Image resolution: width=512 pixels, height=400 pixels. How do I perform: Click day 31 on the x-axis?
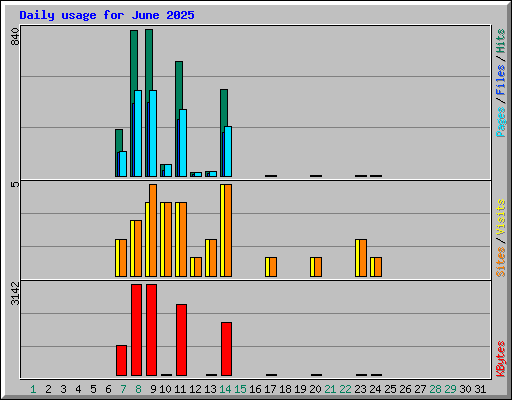tap(480, 389)
